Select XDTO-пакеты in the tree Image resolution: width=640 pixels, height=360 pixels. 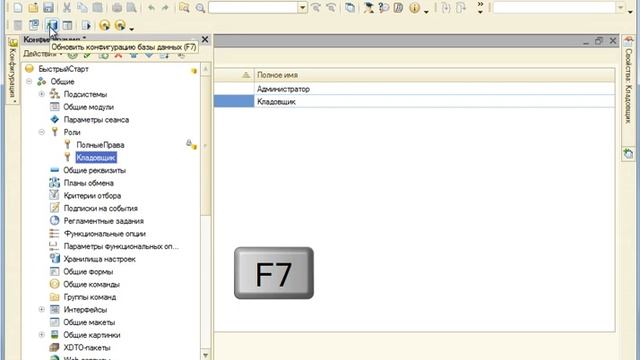[87, 347]
